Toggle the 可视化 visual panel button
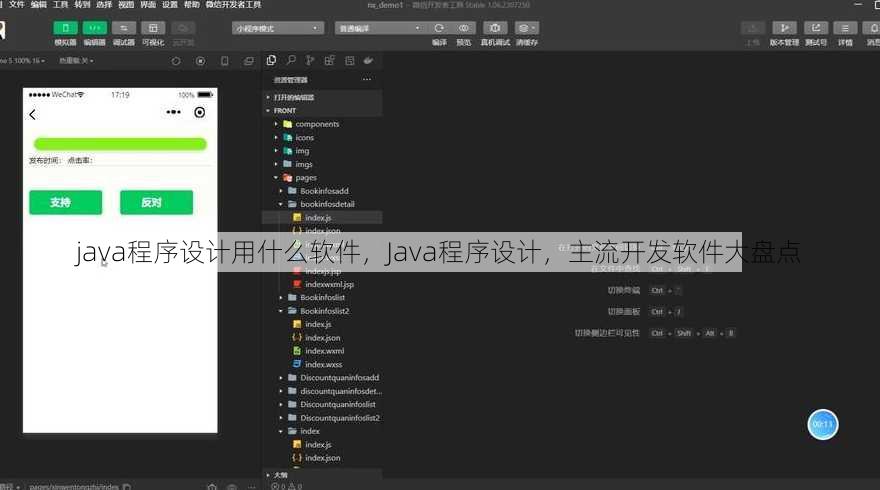Image resolution: width=880 pixels, height=490 pixels. [x=153, y=28]
